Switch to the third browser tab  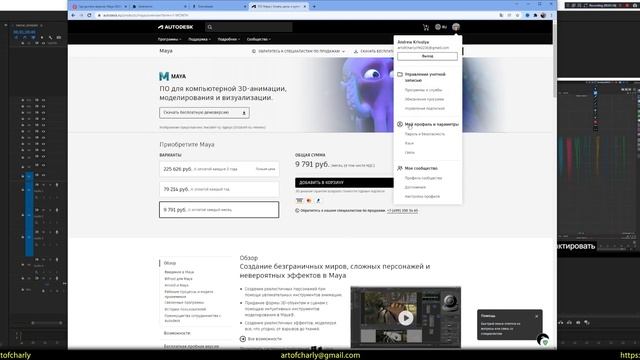pos(218,7)
